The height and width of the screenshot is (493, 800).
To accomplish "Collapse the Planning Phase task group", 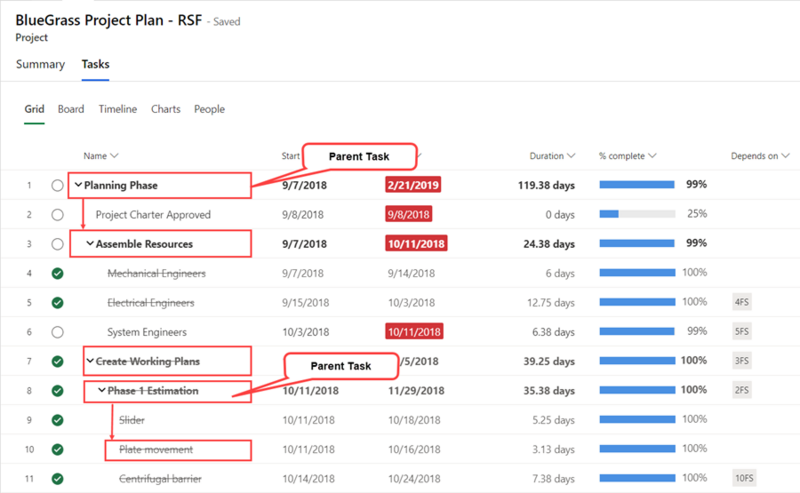I will [x=78, y=185].
